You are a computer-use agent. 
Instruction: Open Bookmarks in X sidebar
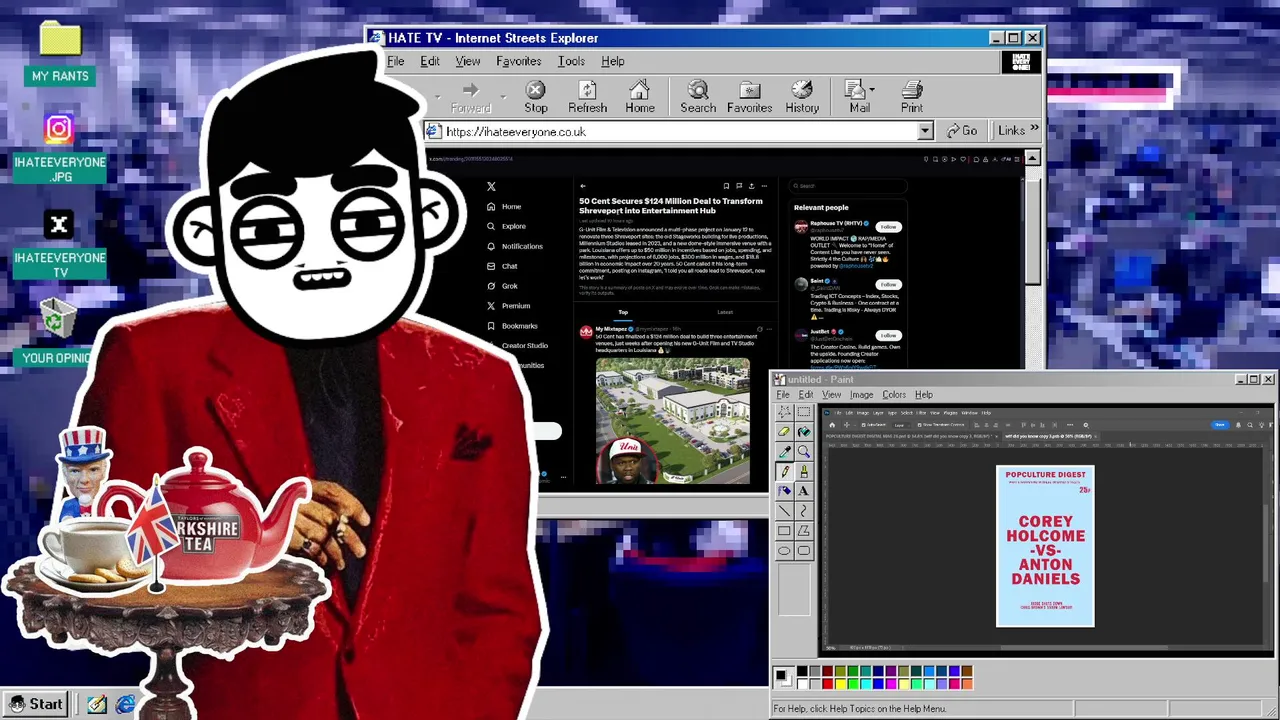point(512,326)
